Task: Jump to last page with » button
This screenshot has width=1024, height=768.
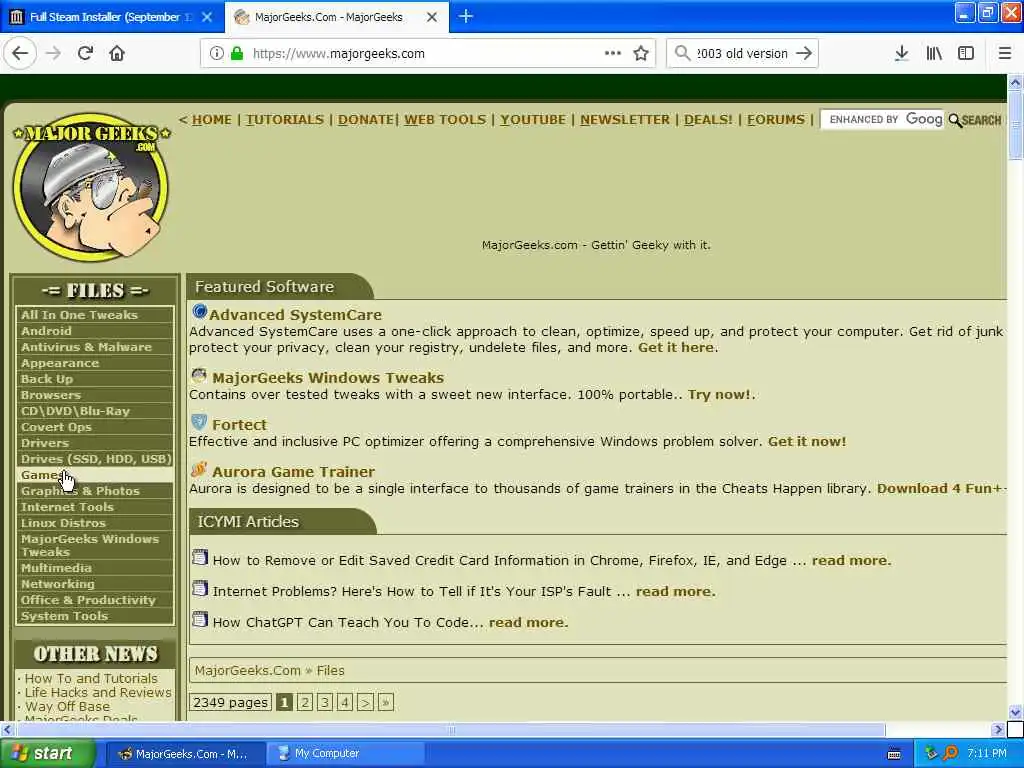Action: tap(385, 703)
